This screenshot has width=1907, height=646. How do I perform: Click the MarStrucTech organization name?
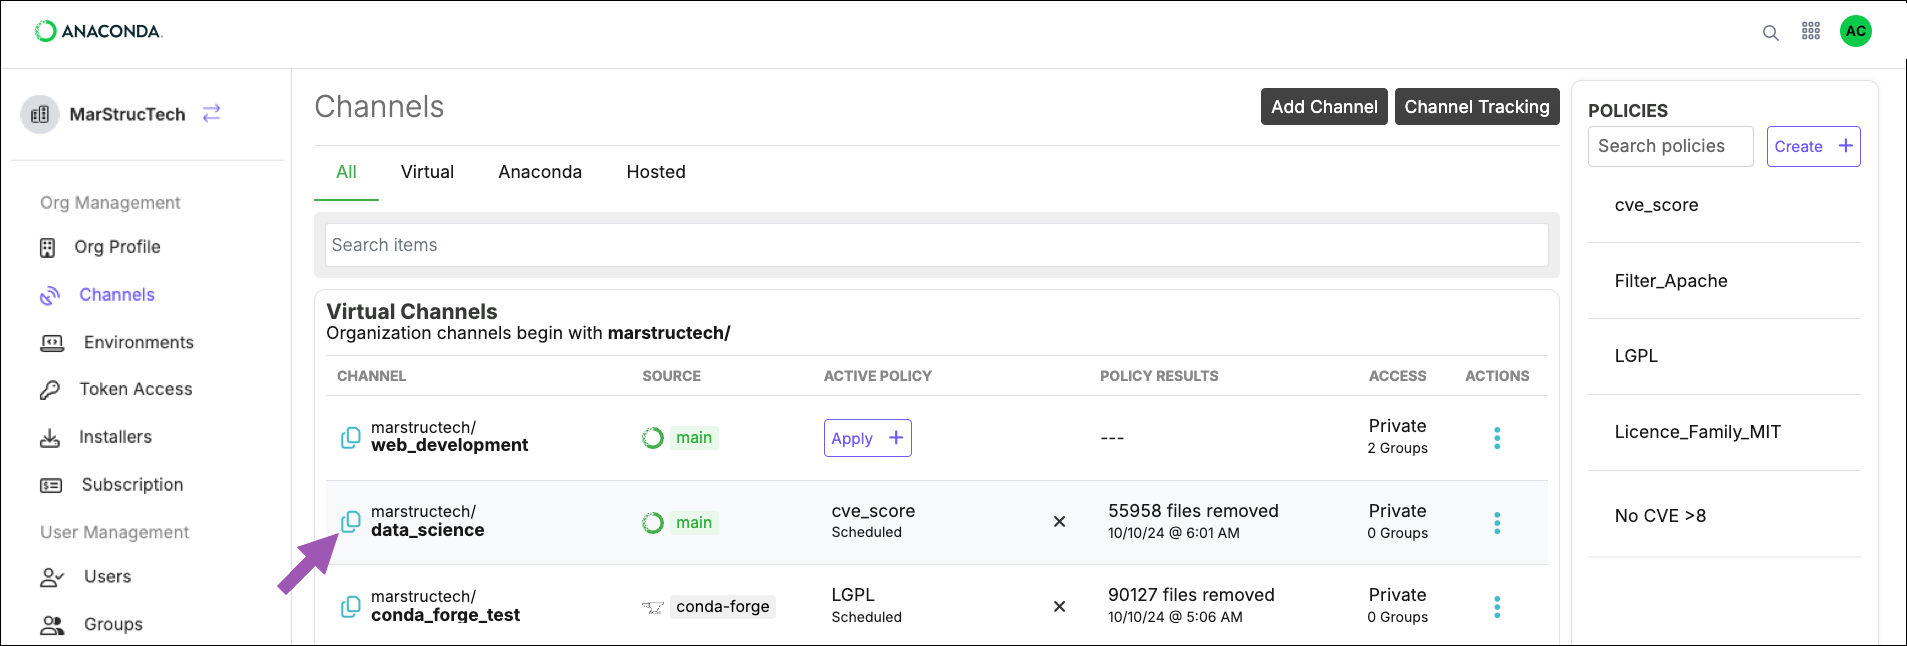pos(127,114)
